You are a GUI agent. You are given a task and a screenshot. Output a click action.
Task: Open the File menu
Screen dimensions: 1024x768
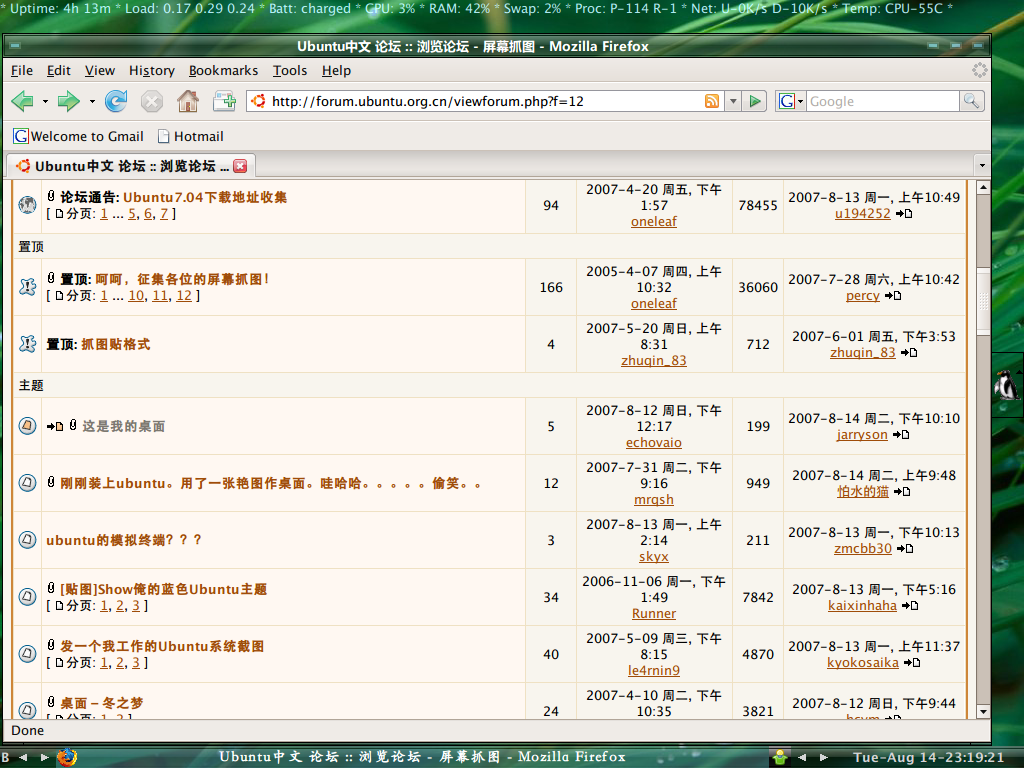(22, 71)
